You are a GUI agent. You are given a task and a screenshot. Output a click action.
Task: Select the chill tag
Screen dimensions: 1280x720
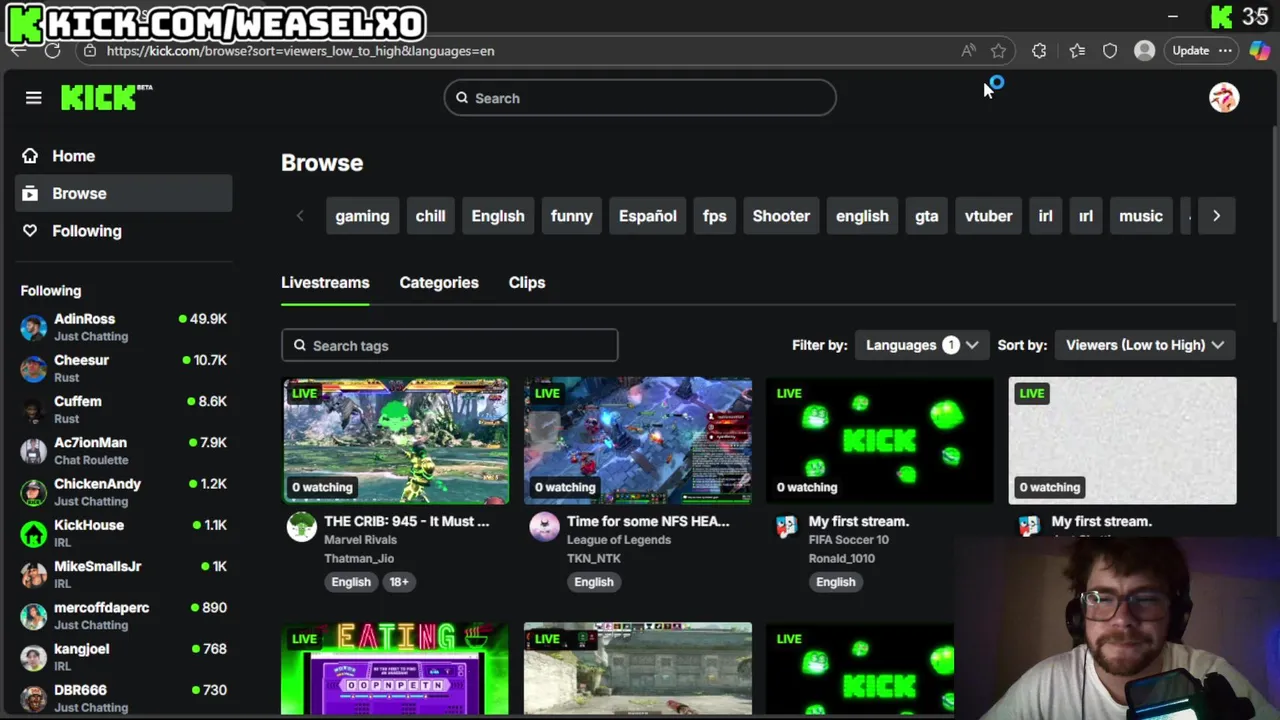430,216
